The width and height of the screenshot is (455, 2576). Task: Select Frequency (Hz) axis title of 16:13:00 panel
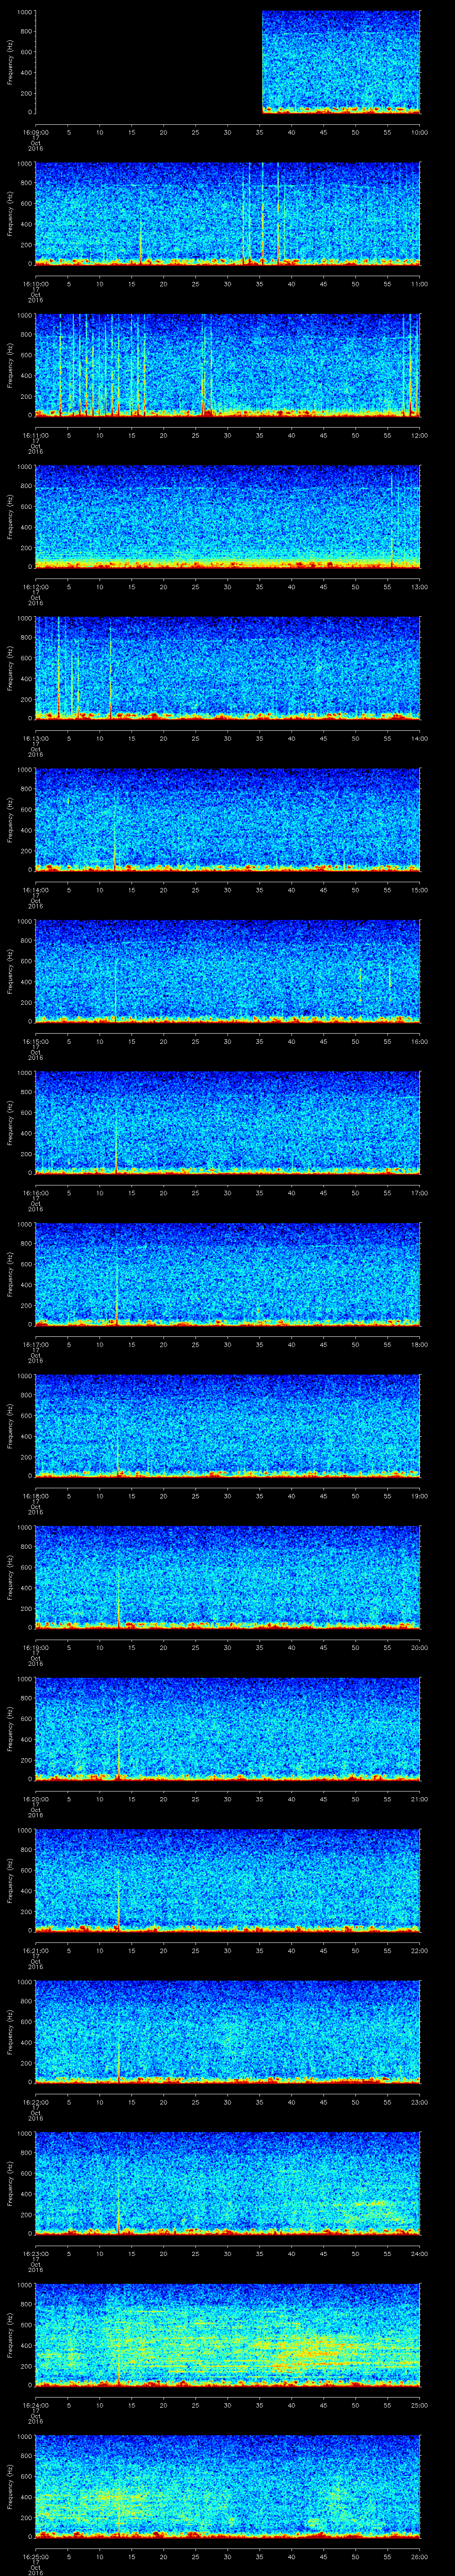point(10,668)
